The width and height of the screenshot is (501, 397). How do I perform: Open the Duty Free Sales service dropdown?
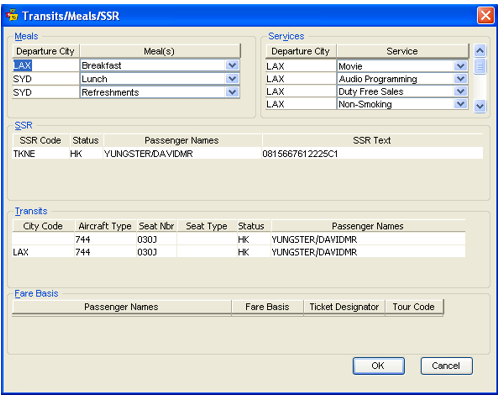click(461, 91)
